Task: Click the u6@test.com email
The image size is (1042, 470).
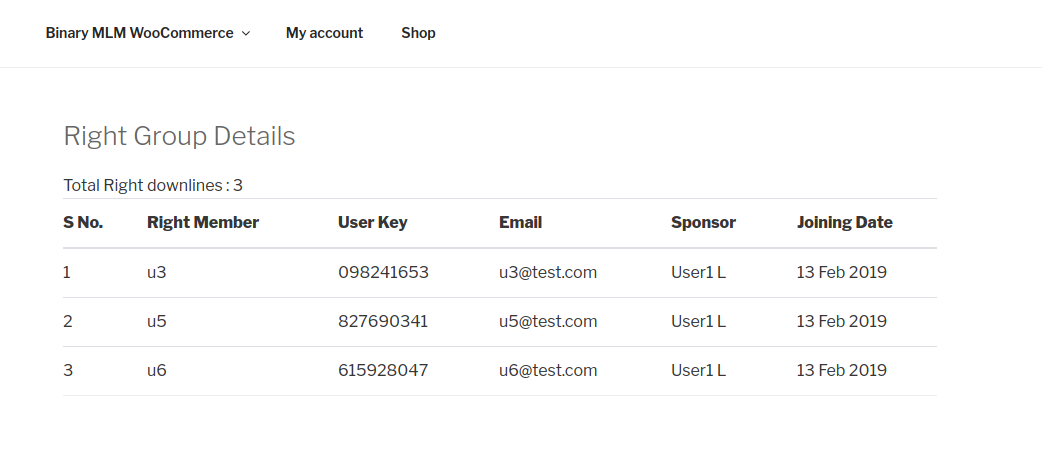Action: [x=548, y=370]
